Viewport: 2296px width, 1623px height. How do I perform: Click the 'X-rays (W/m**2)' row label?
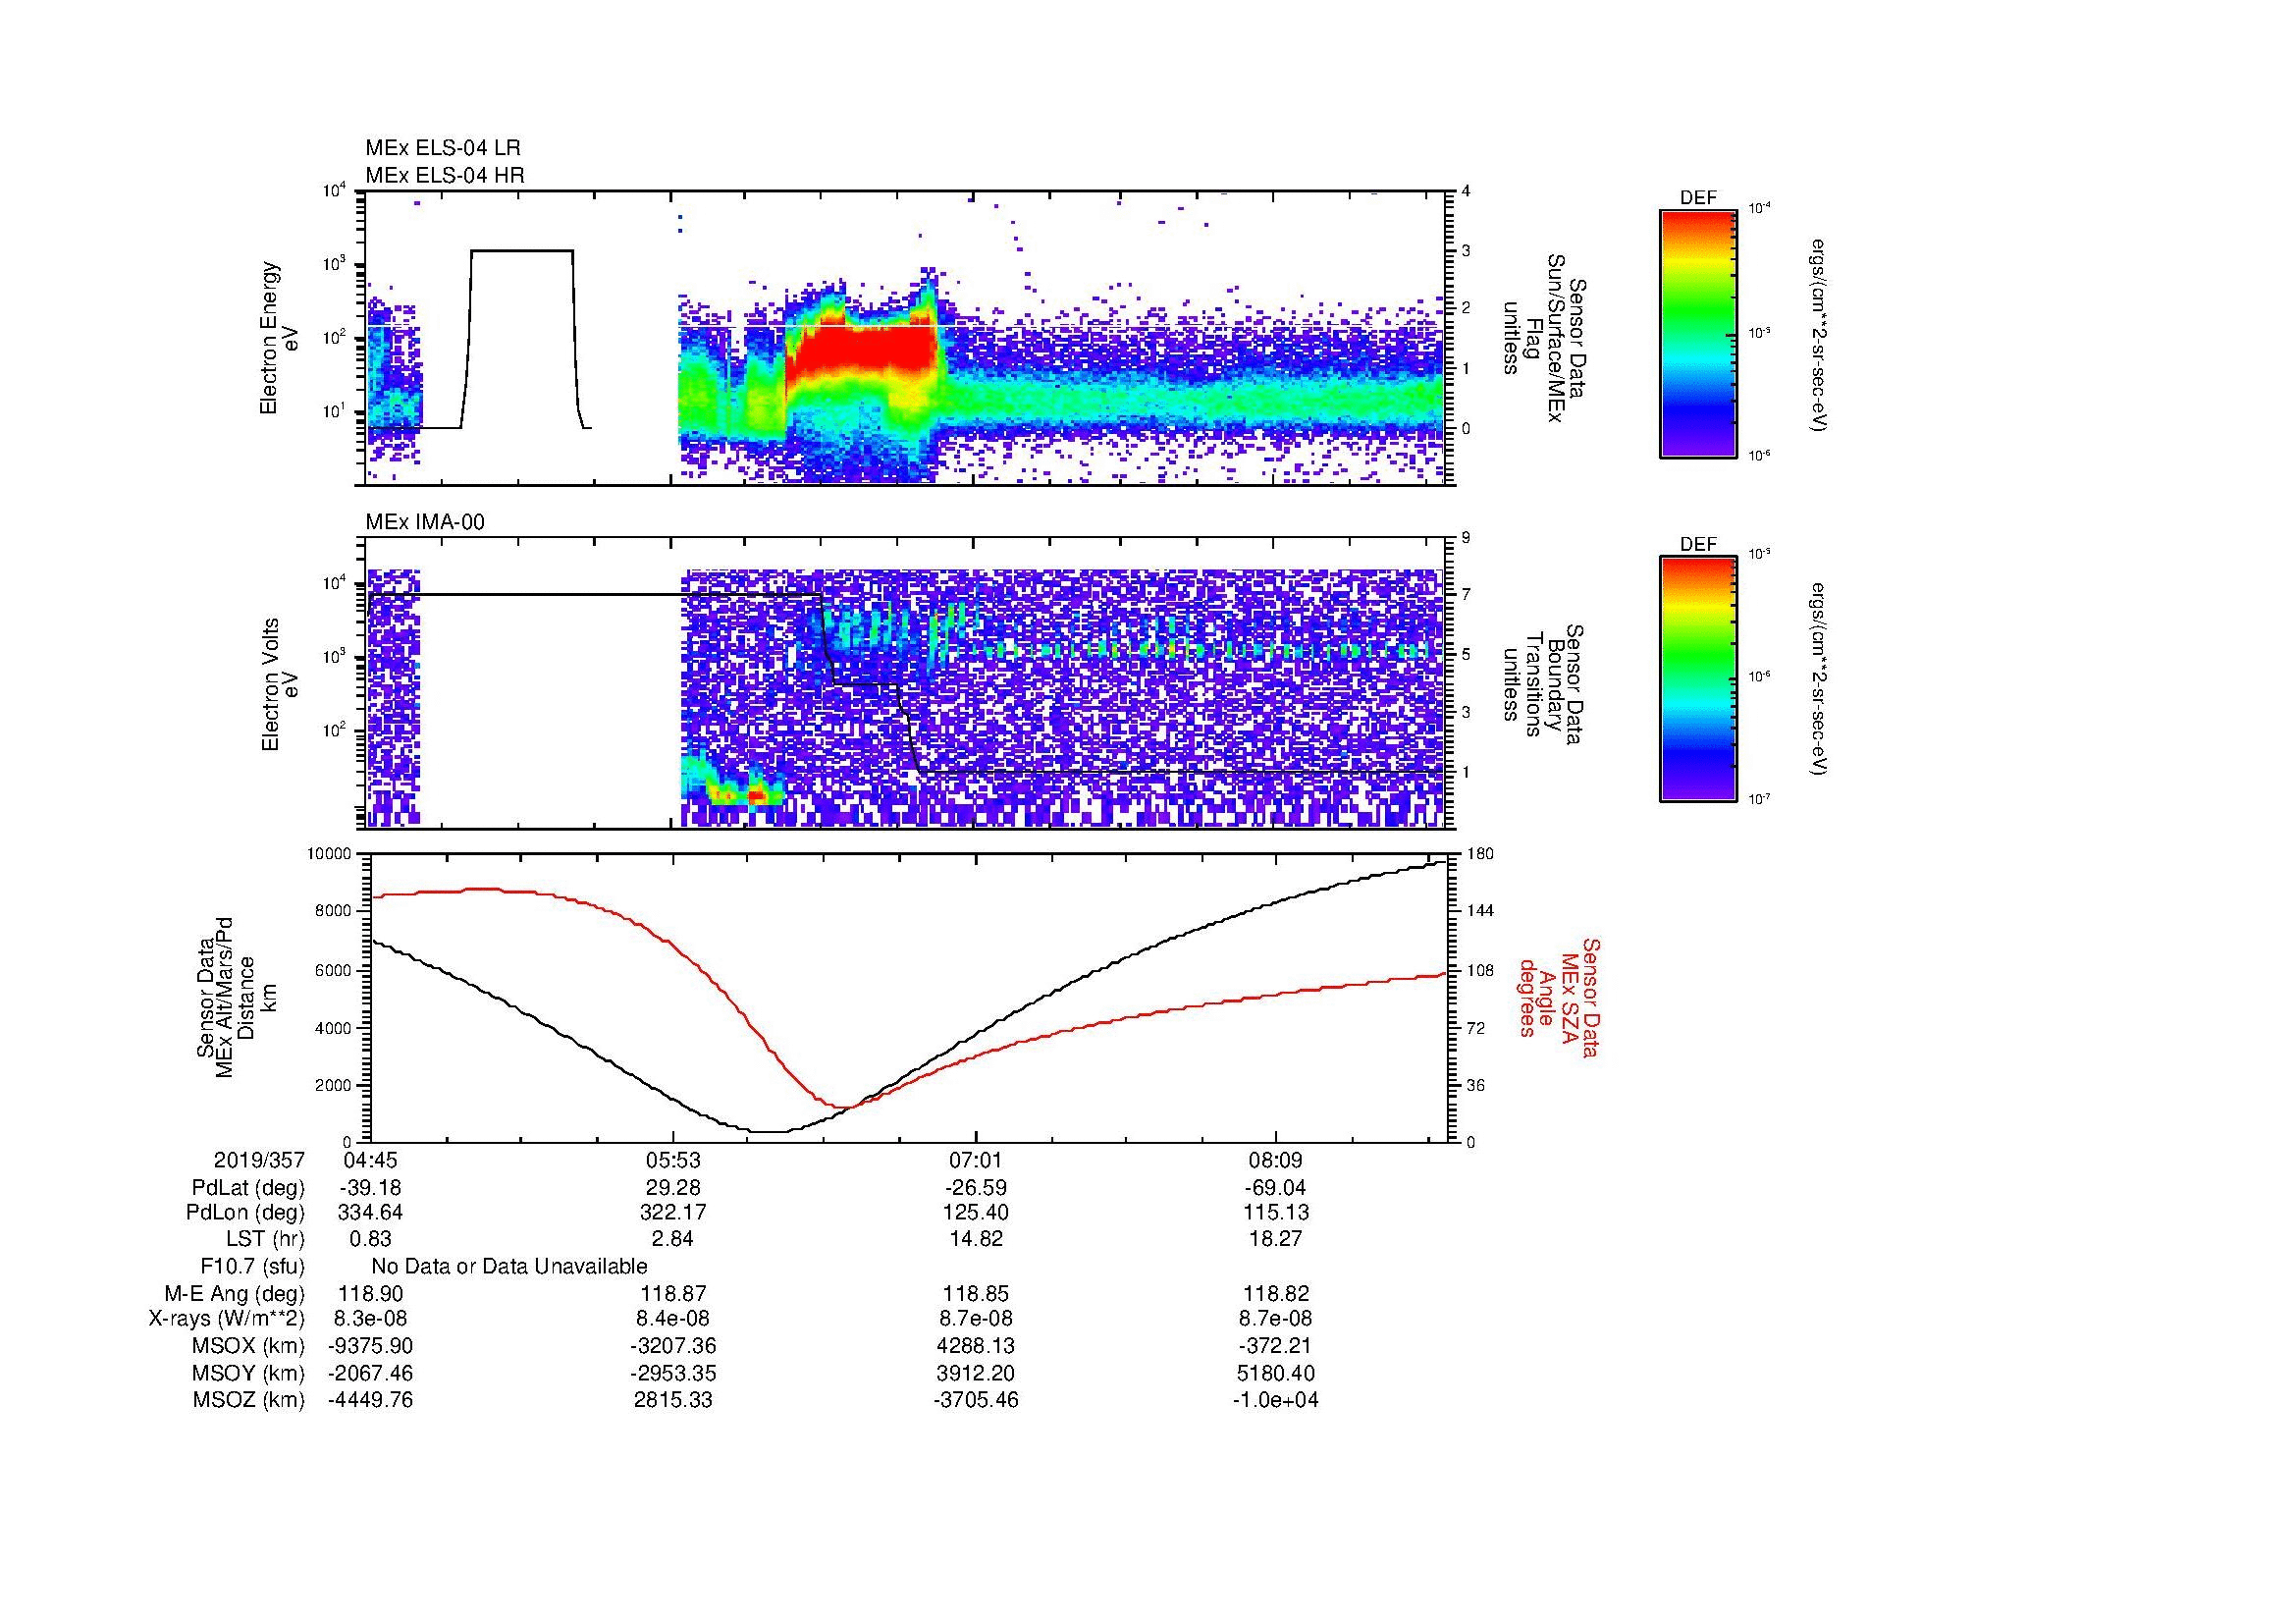tap(227, 1319)
